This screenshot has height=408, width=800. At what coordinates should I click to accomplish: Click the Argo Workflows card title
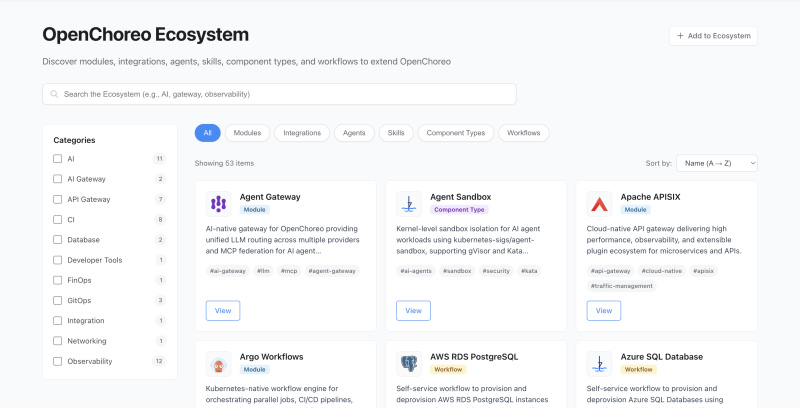(x=271, y=357)
